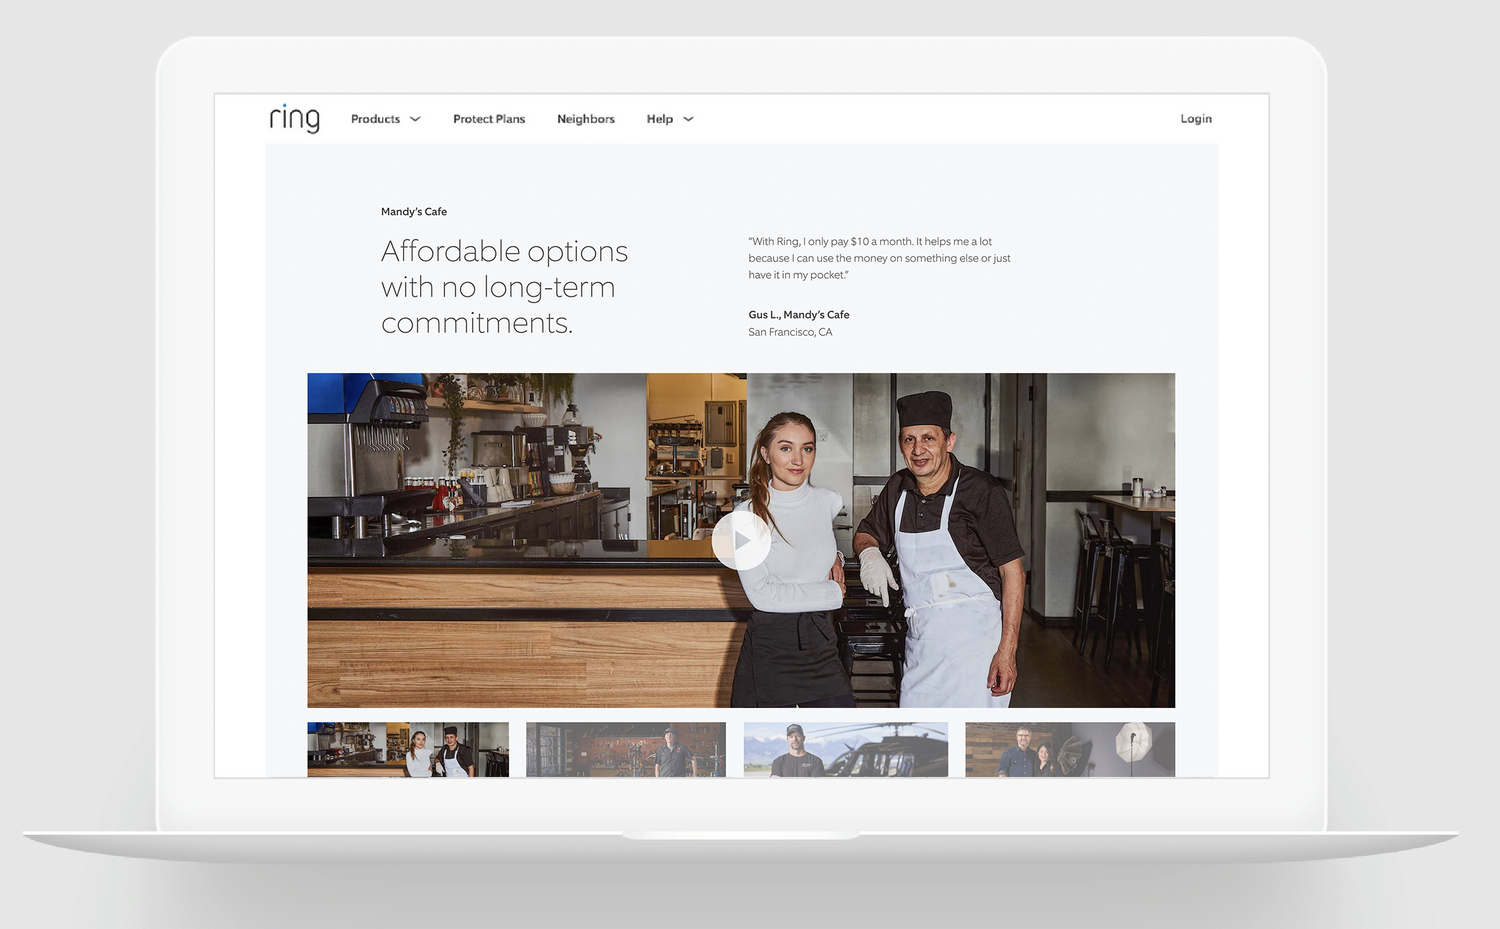The height and width of the screenshot is (929, 1500).
Task: Open the Help menu
Action: click(x=660, y=119)
